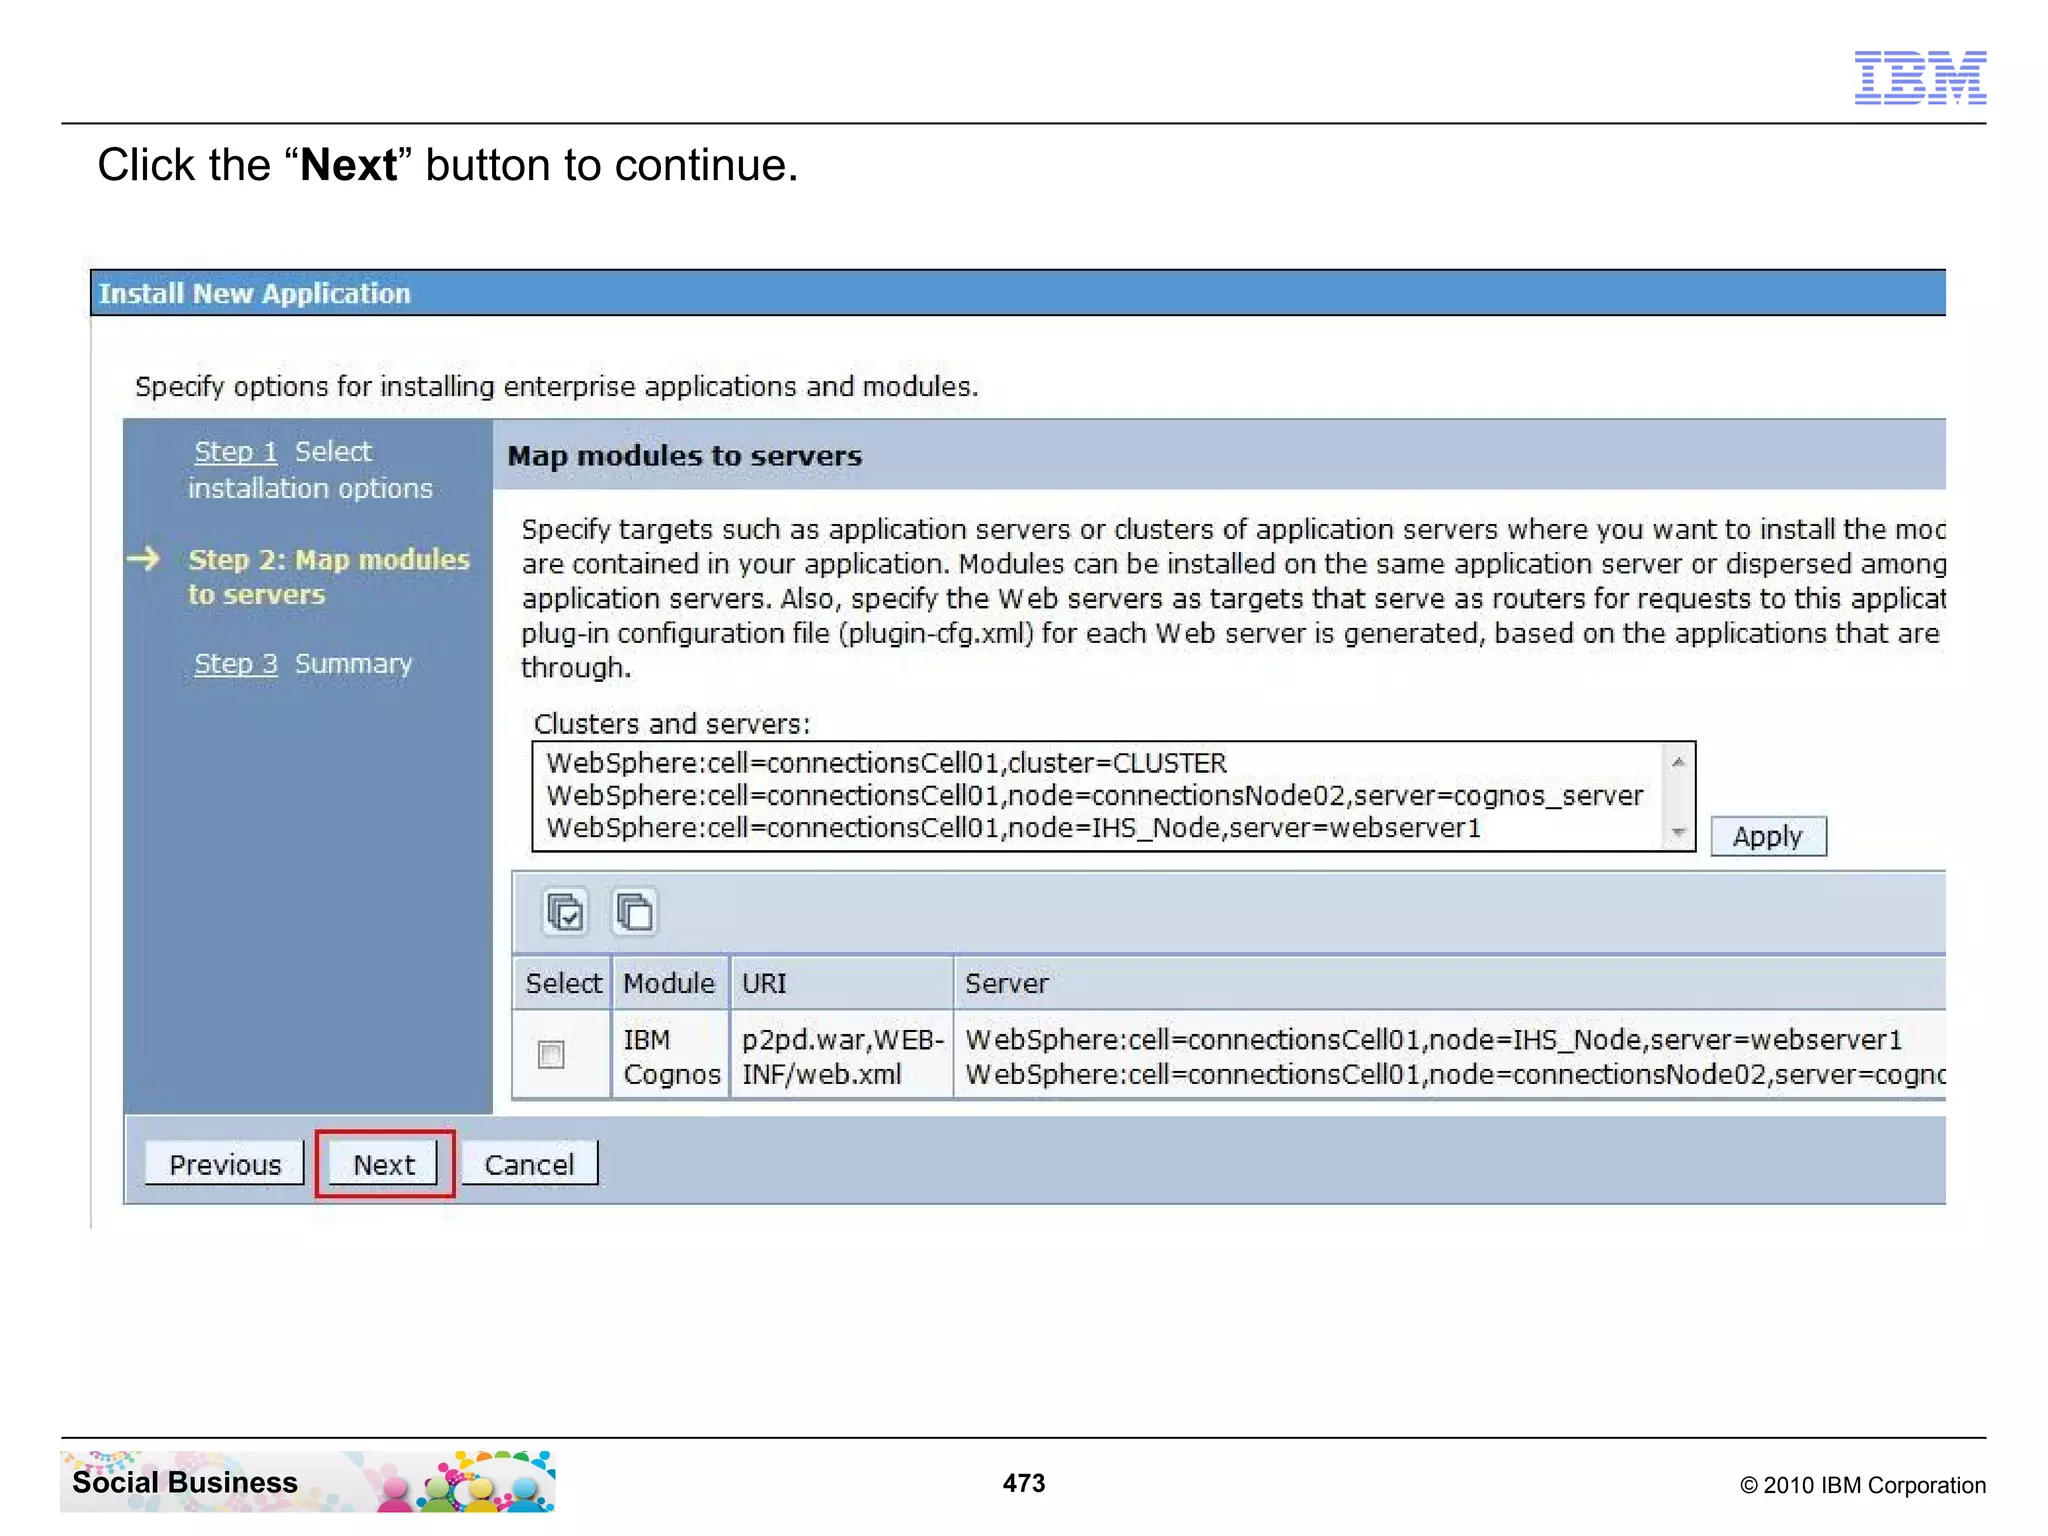
Task: Click the Map modules to servers heading
Action: point(684,456)
